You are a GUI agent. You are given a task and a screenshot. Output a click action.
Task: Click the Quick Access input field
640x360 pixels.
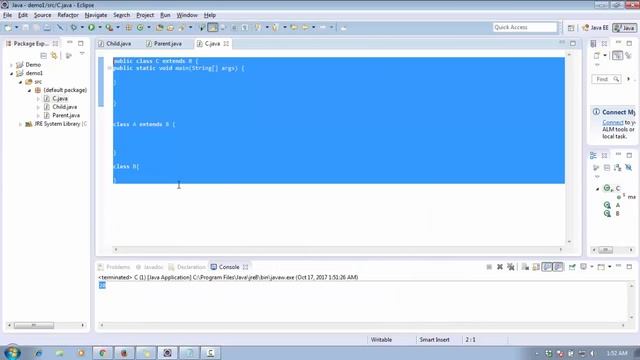pos(524,27)
